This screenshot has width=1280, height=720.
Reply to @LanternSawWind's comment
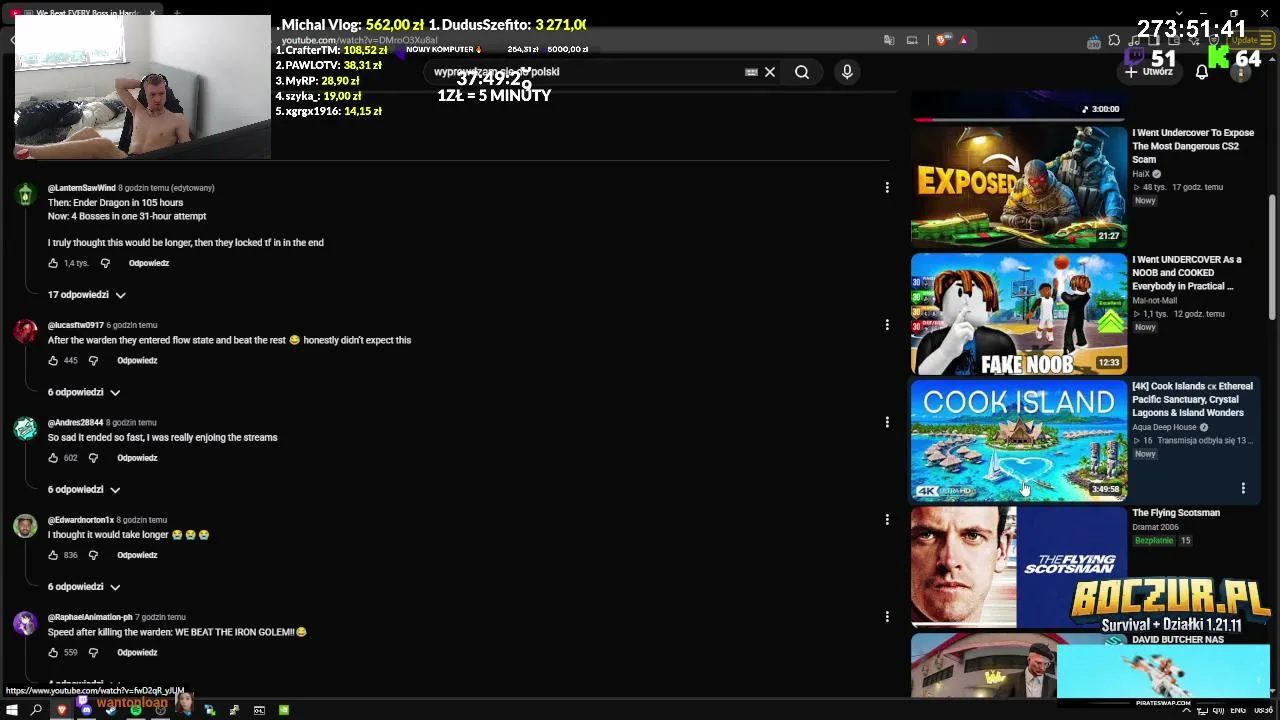click(x=149, y=263)
